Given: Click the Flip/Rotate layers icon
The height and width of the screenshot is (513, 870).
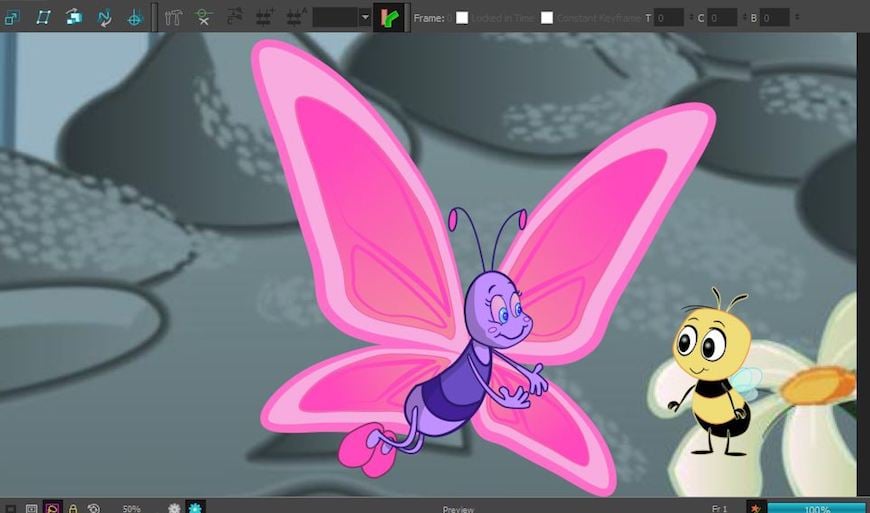Looking at the screenshot, I should 73,18.
